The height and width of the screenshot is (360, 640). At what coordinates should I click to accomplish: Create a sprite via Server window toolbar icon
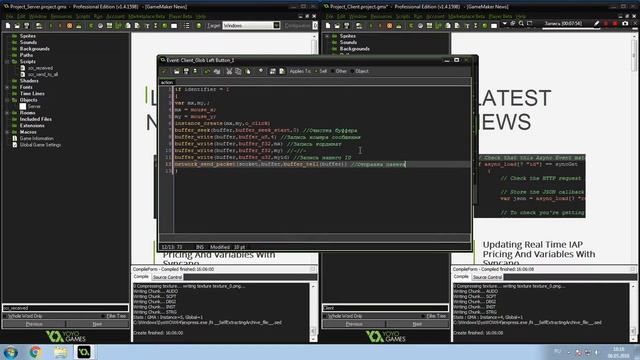(x=91, y=26)
